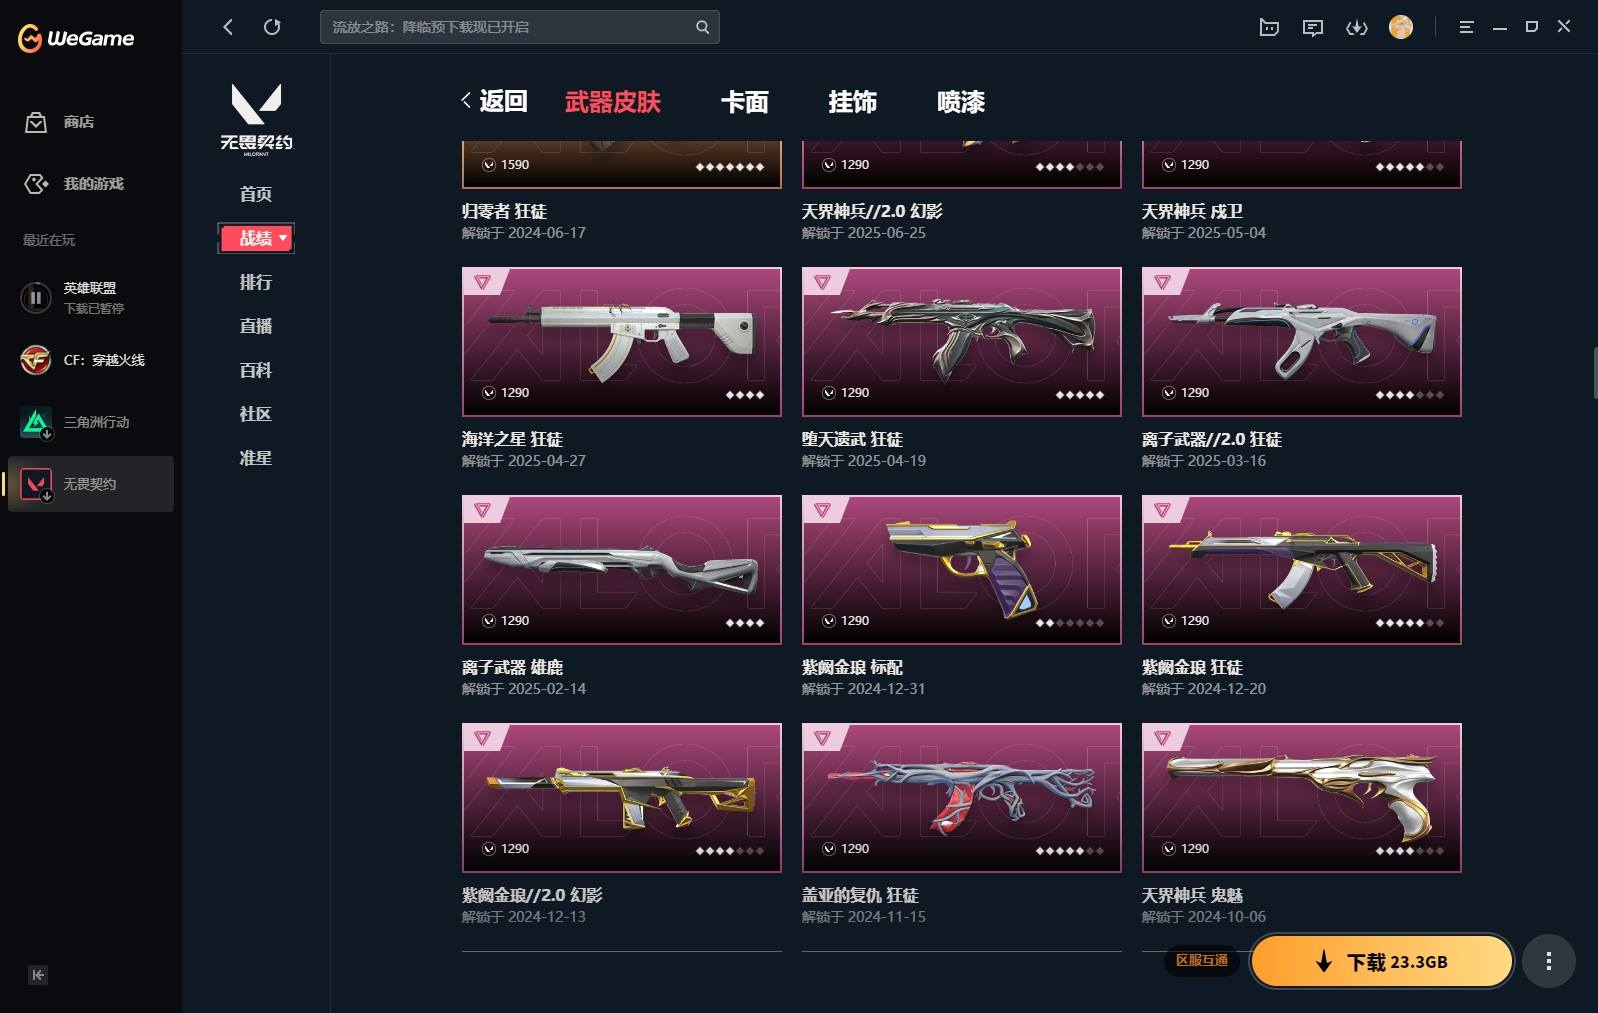The width and height of the screenshot is (1598, 1013).
Task: Open the folder icon in title bar
Action: pyautogui.click(x=1269, y=27)
